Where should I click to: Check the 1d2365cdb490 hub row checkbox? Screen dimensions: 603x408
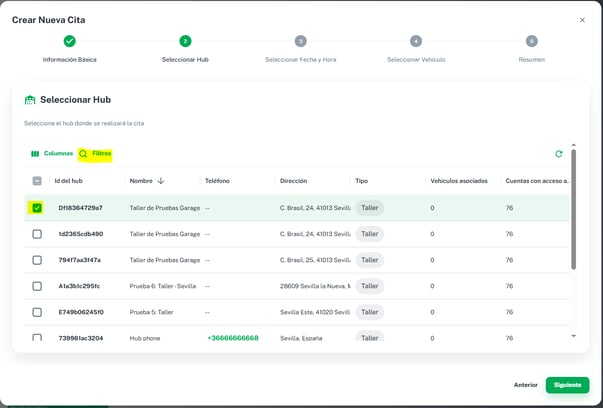point(37,234)
